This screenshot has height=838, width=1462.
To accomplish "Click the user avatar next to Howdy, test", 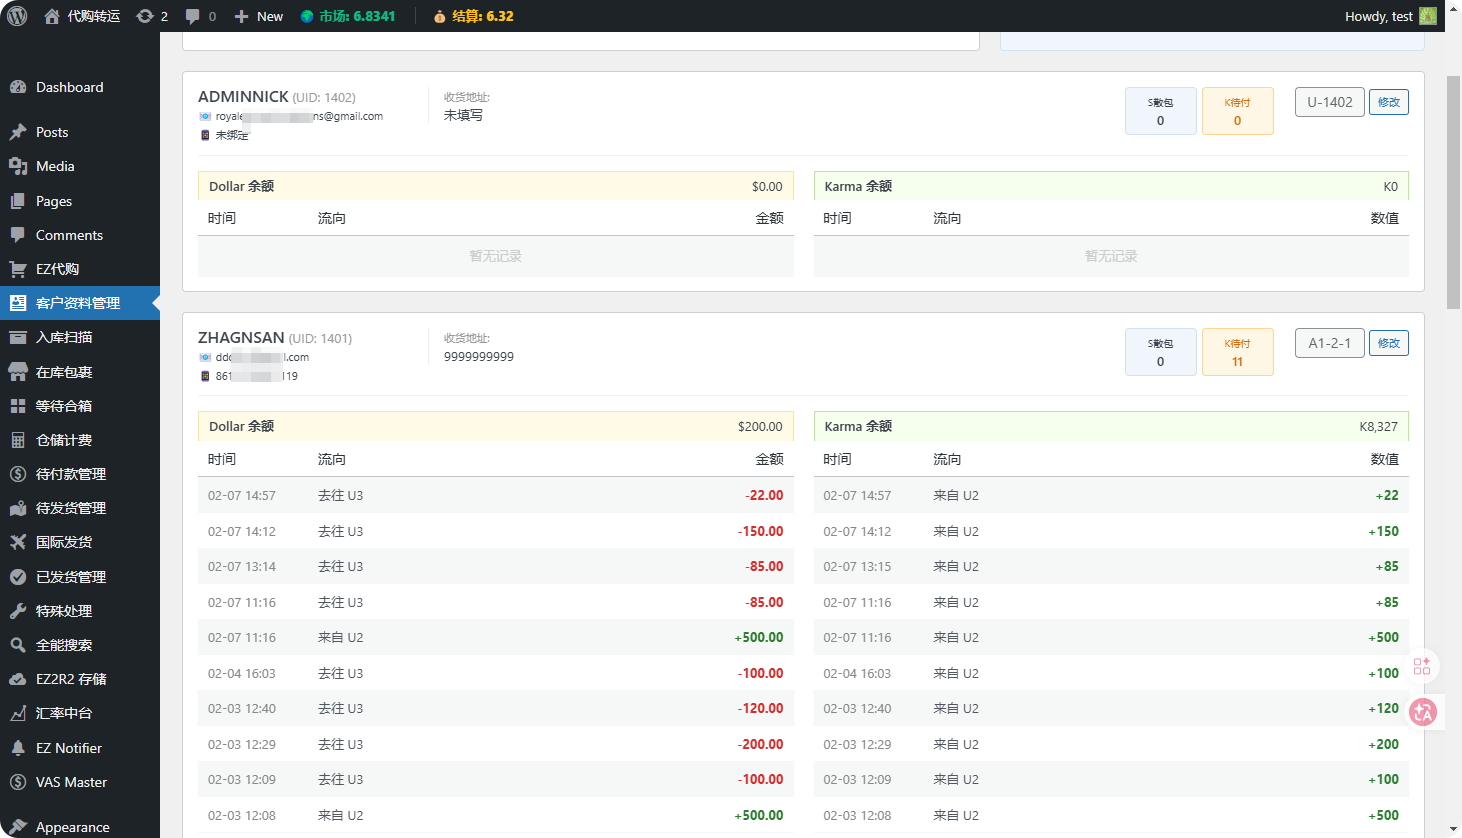I will point(1427,16).
